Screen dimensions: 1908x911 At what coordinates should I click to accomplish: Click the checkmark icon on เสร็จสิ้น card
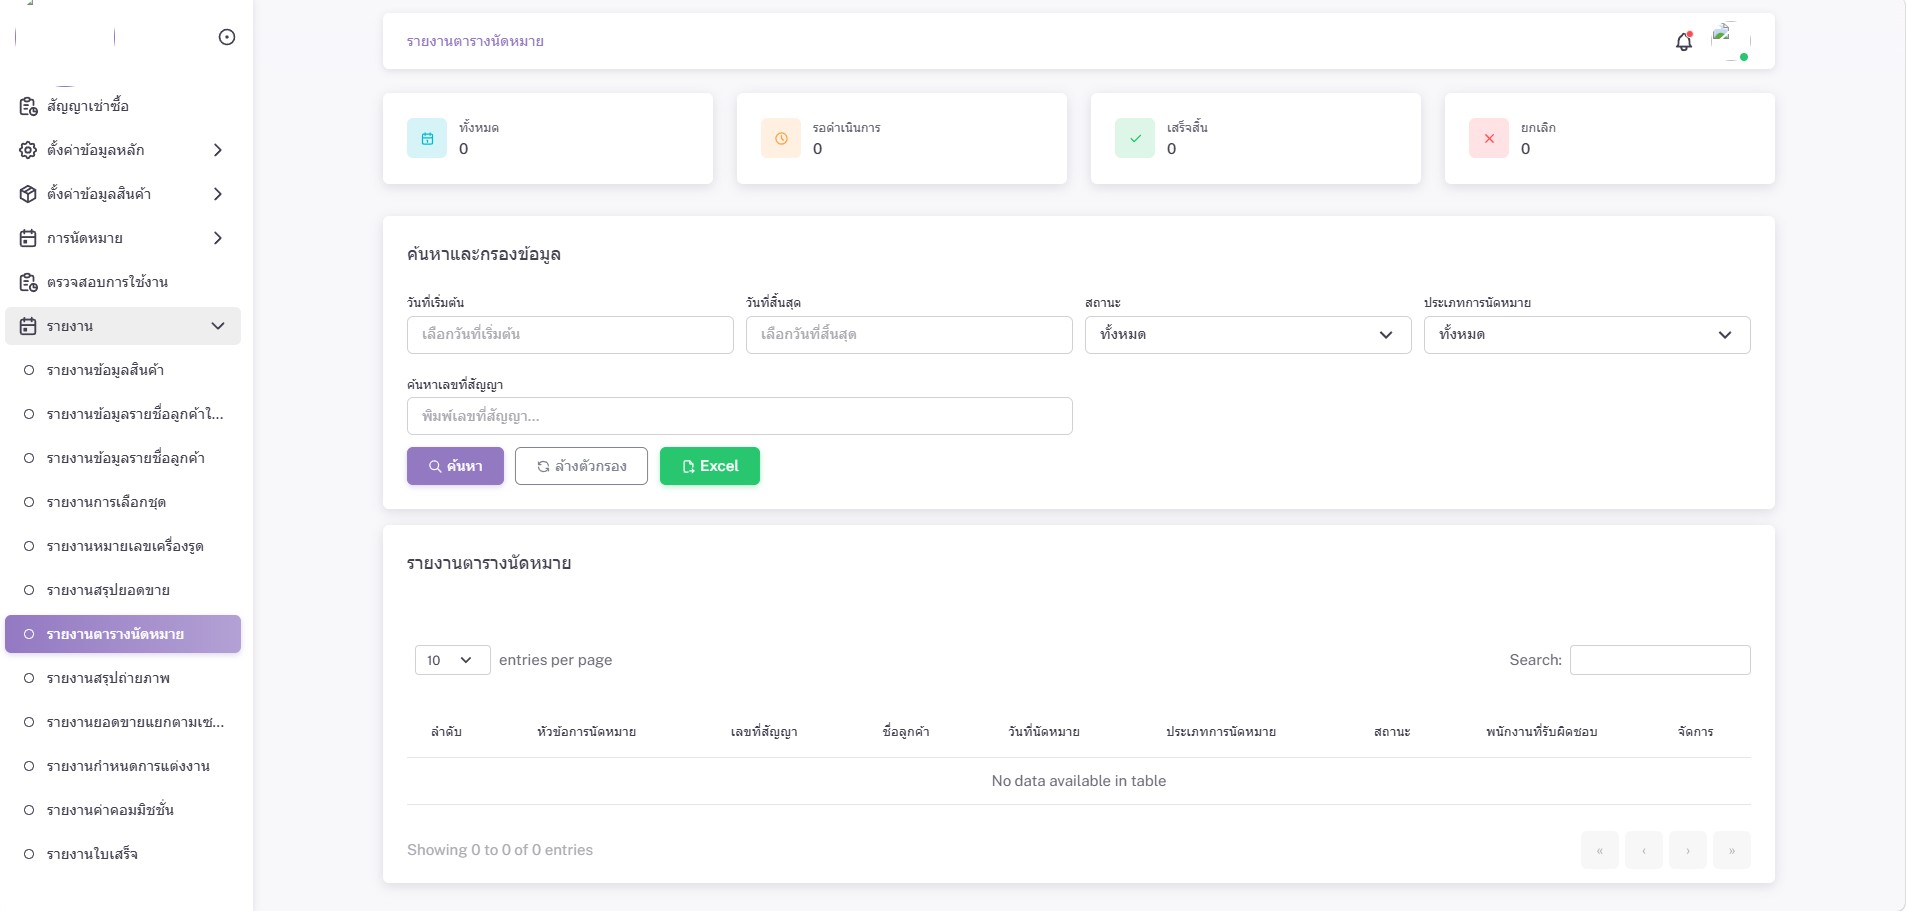coord(1135,139)
